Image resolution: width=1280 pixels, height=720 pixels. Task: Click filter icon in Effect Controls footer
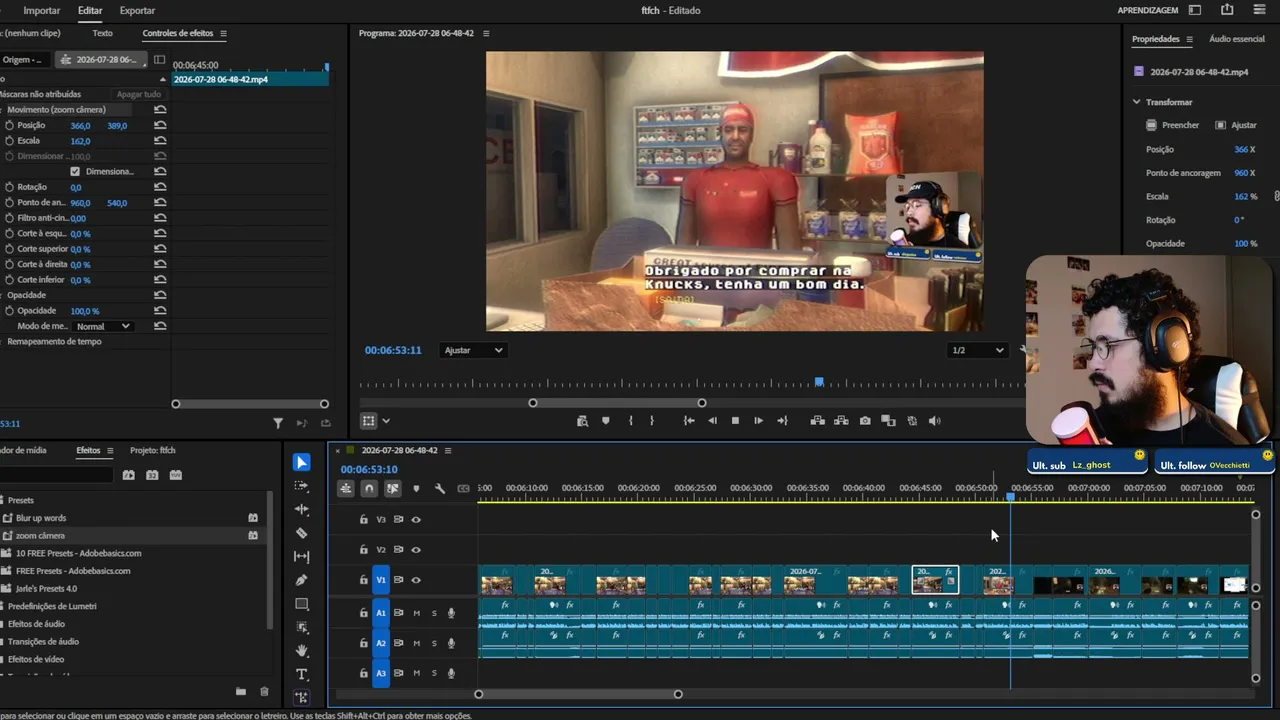pyautogui.click(x=278, y=424)
